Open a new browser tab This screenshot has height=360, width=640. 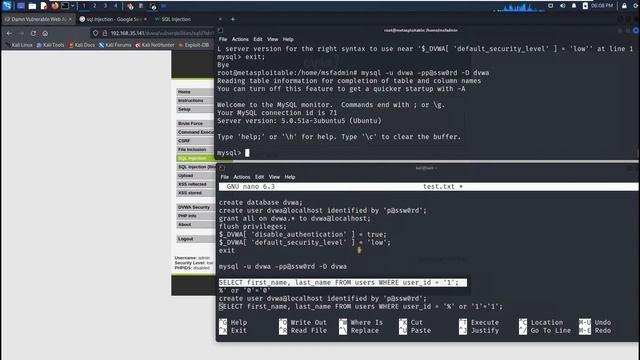point(233,19)
